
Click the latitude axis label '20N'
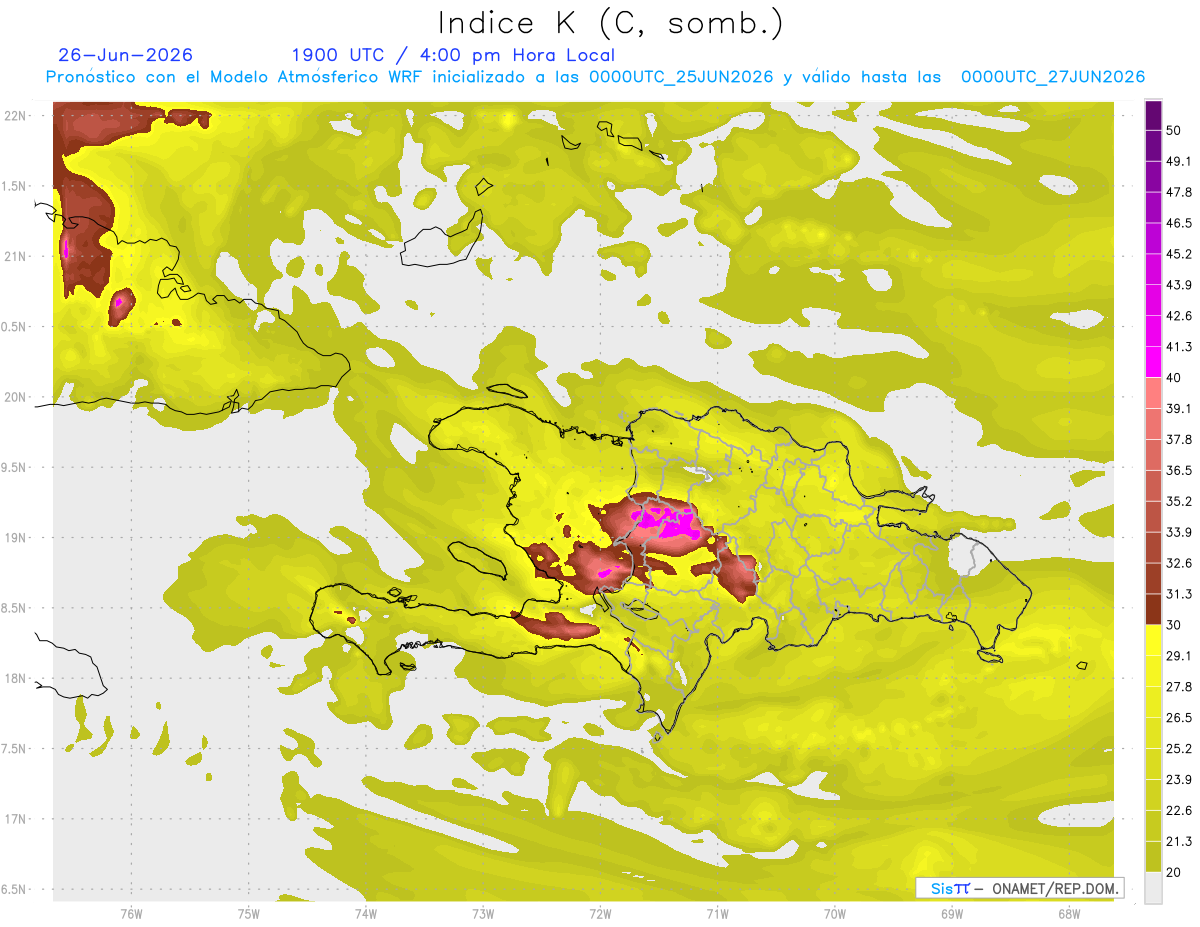15,397
